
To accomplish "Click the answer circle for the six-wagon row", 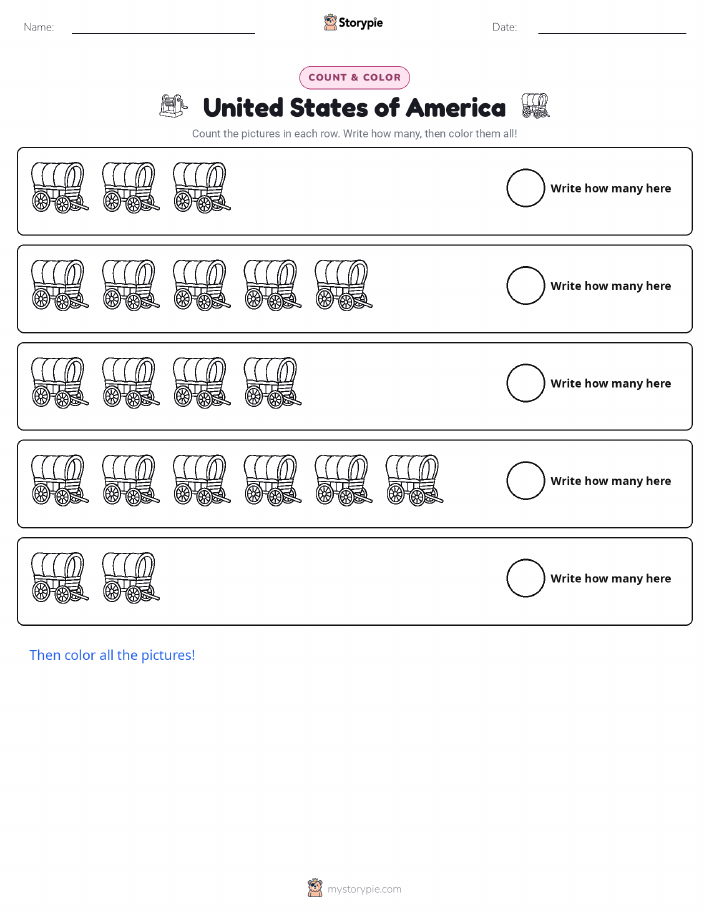I will pyautogui.click(x=525, y=481).
